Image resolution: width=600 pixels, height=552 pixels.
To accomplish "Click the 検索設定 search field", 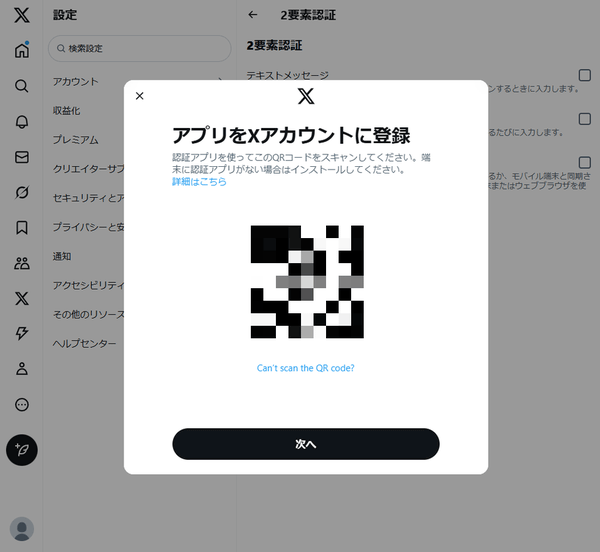I will pos(140,49).
